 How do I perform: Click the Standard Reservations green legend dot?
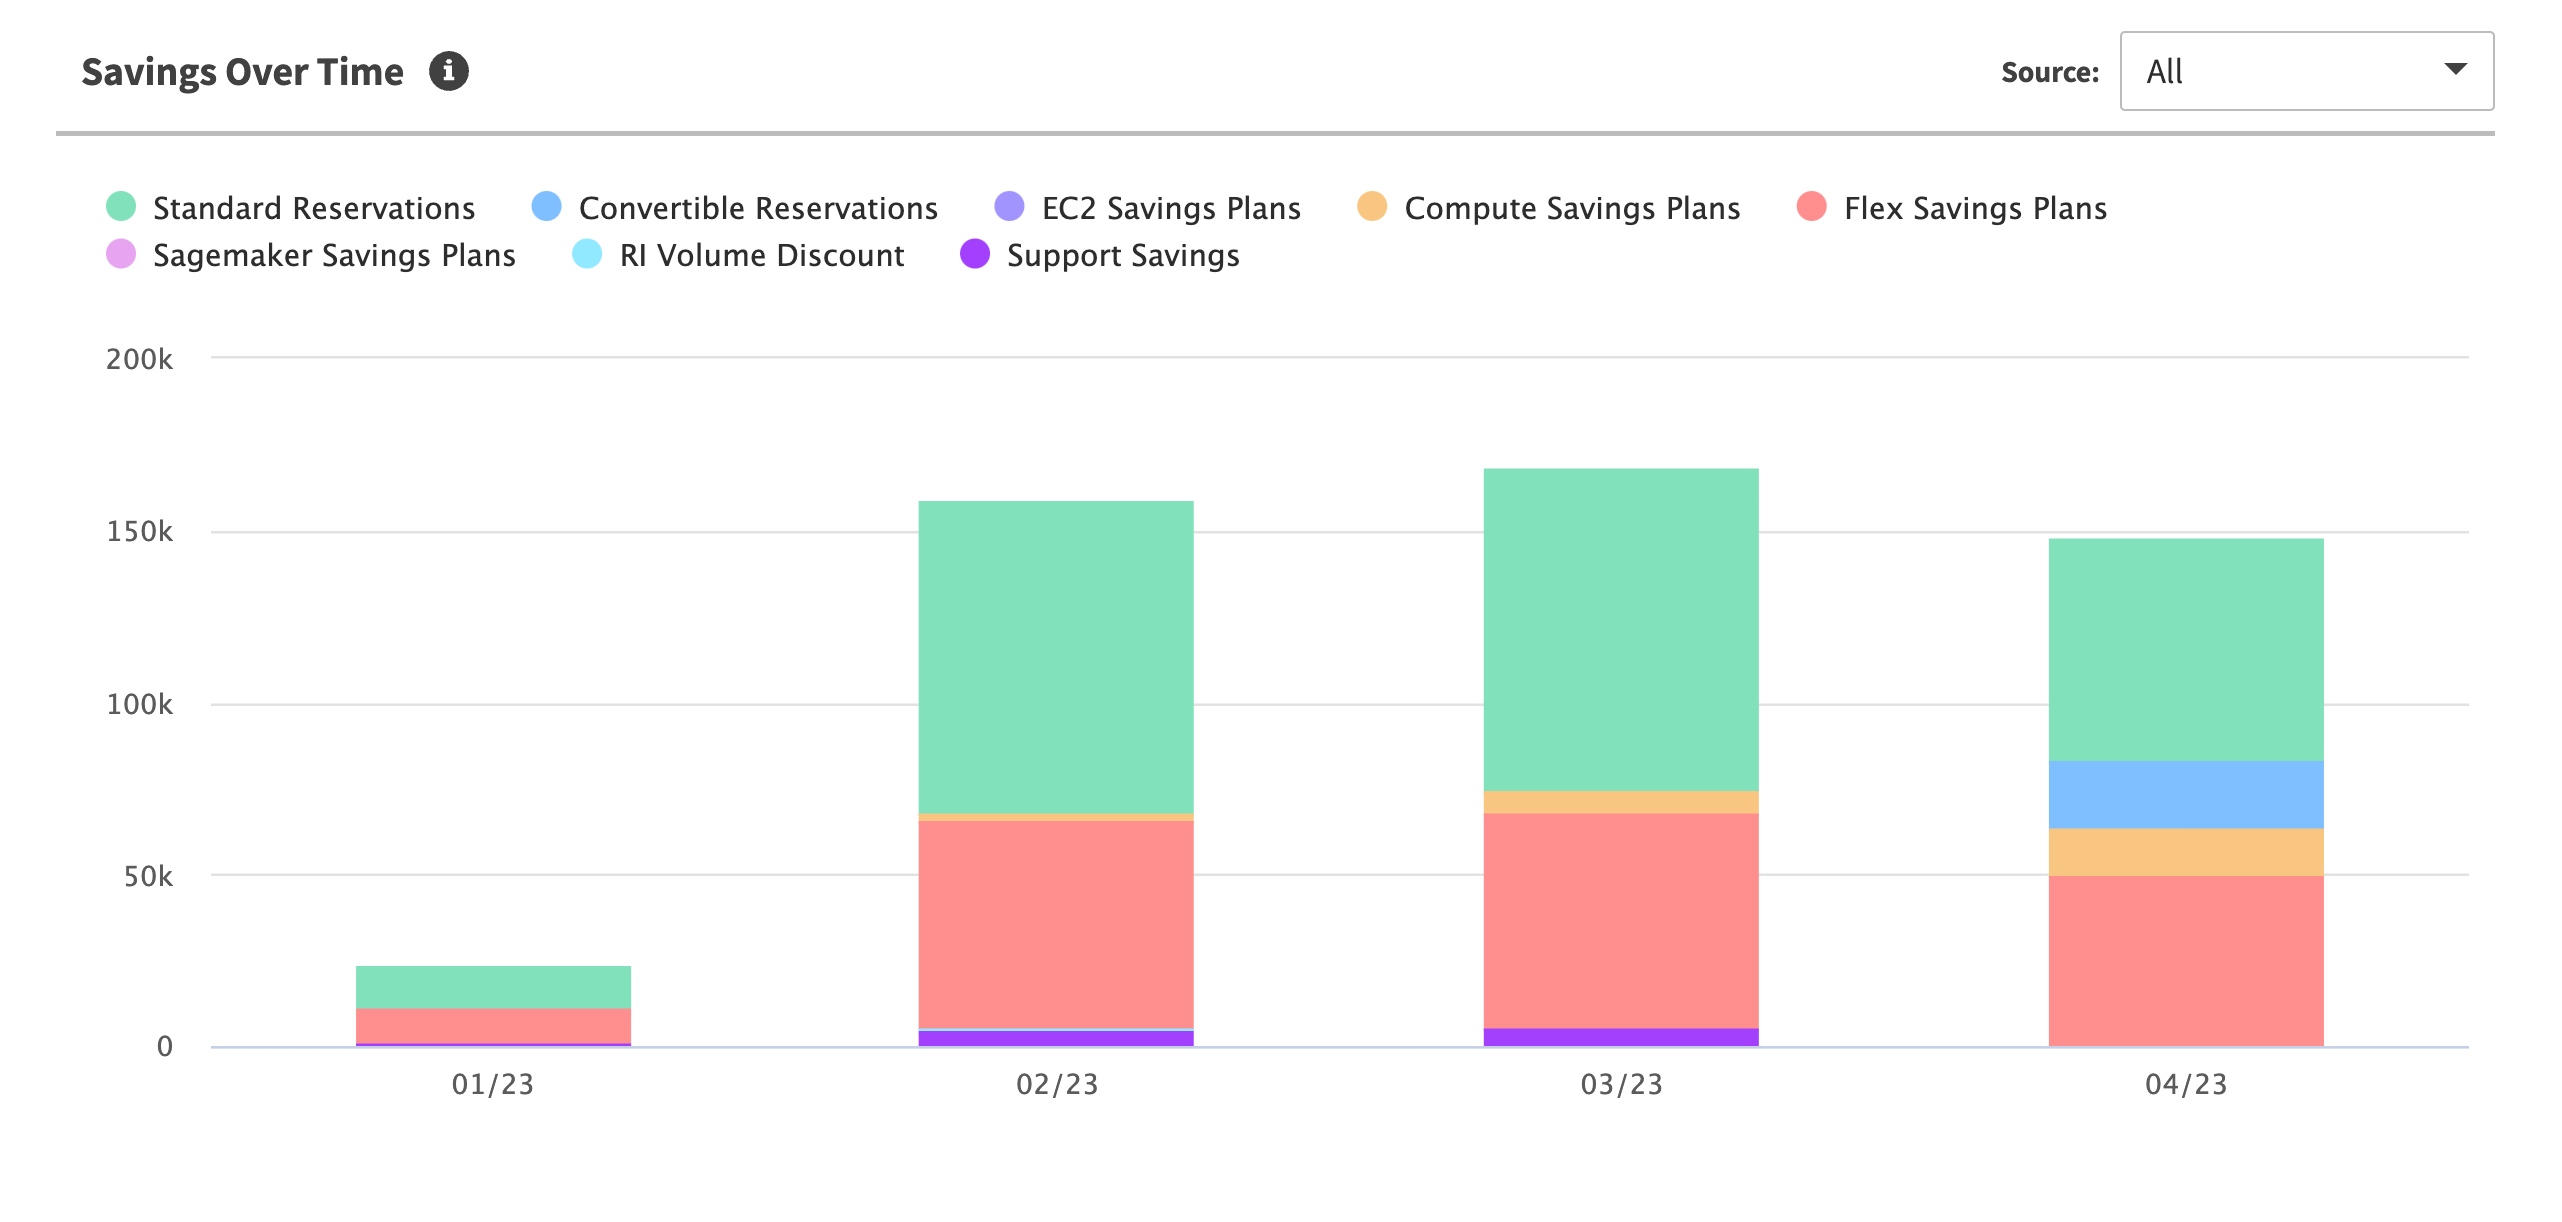tap(121, 207)
